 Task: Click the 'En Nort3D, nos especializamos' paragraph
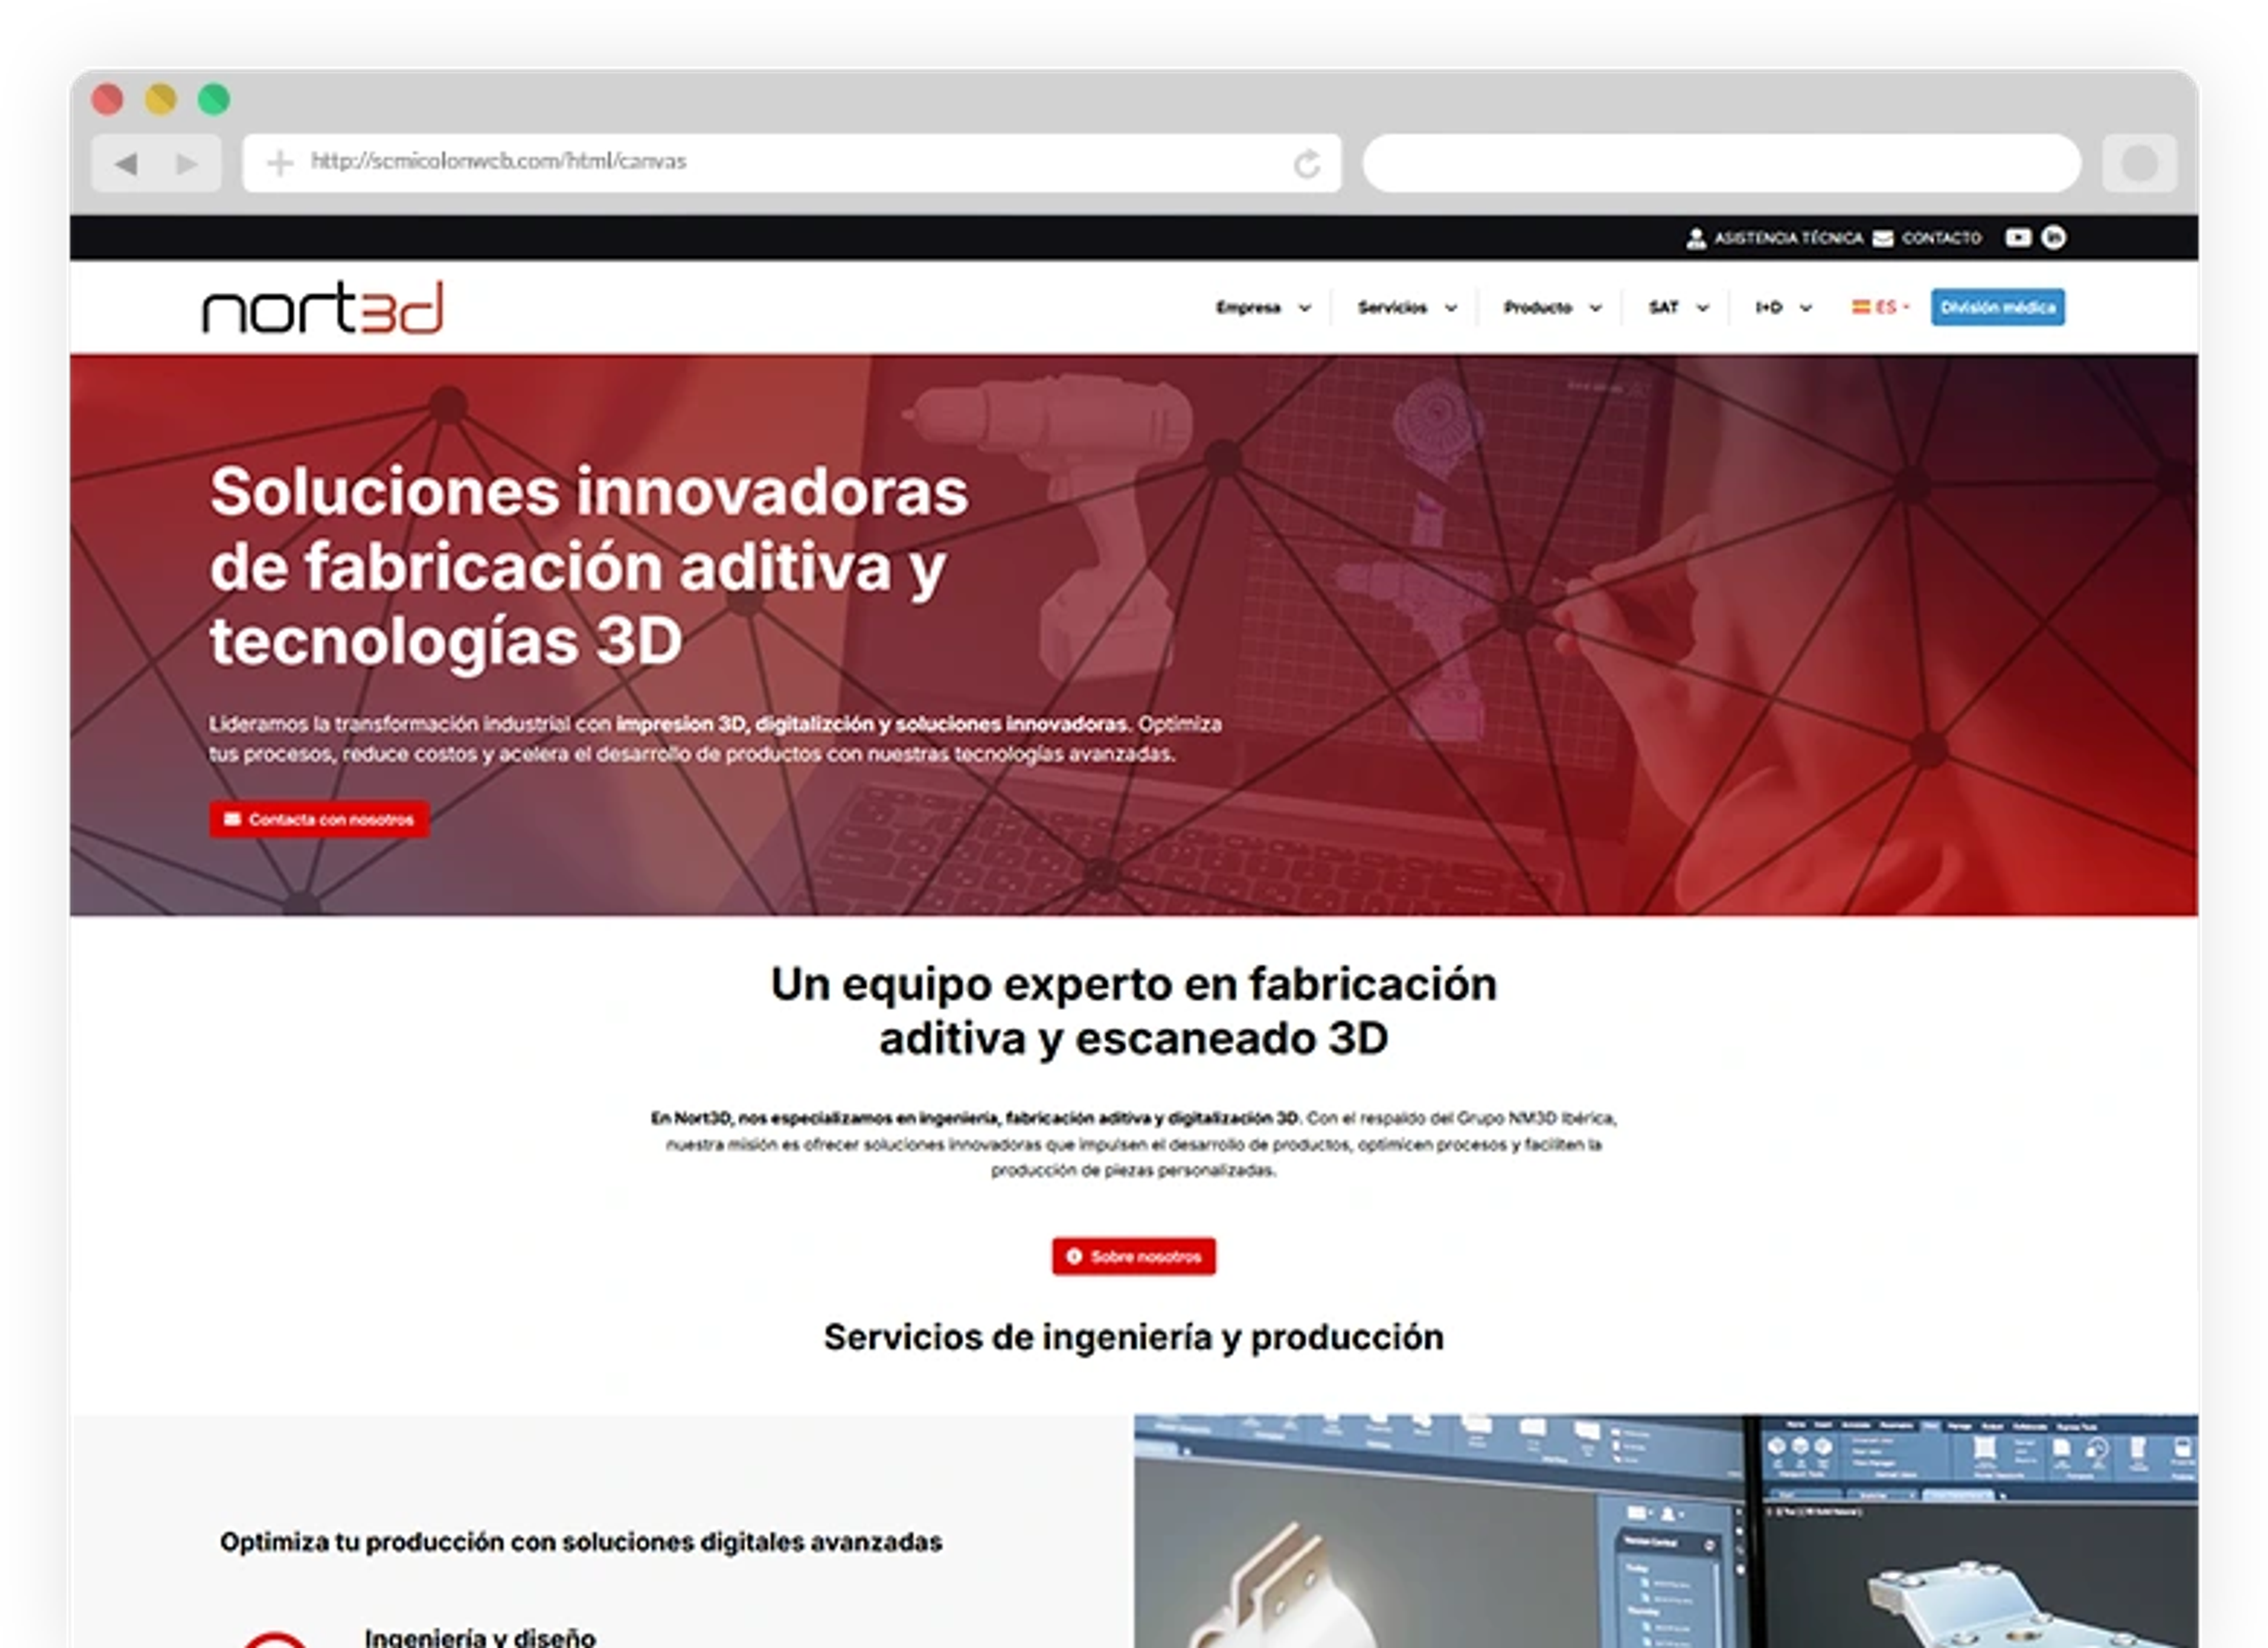1134,1144
